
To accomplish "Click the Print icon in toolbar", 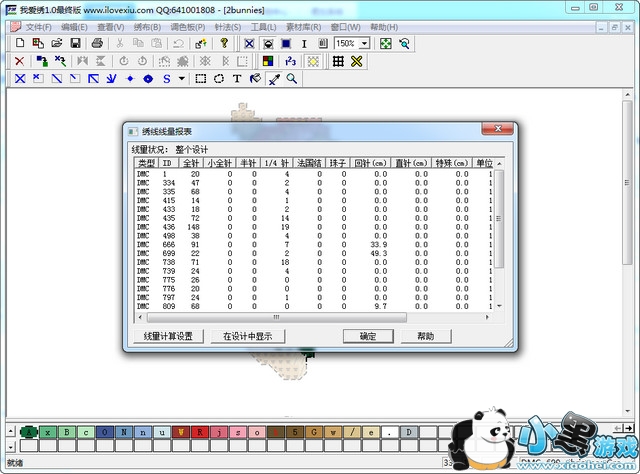I will 97,44.
